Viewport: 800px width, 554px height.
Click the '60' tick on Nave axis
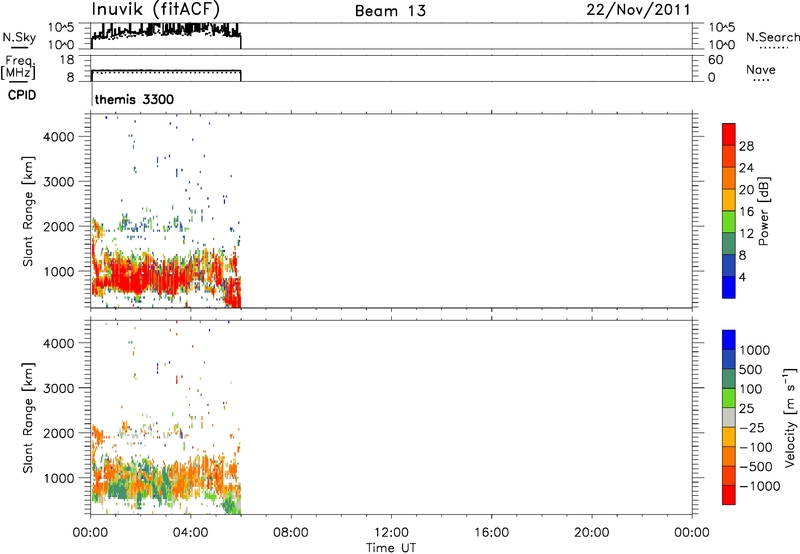pyautogui.click(x=716, y=60)
